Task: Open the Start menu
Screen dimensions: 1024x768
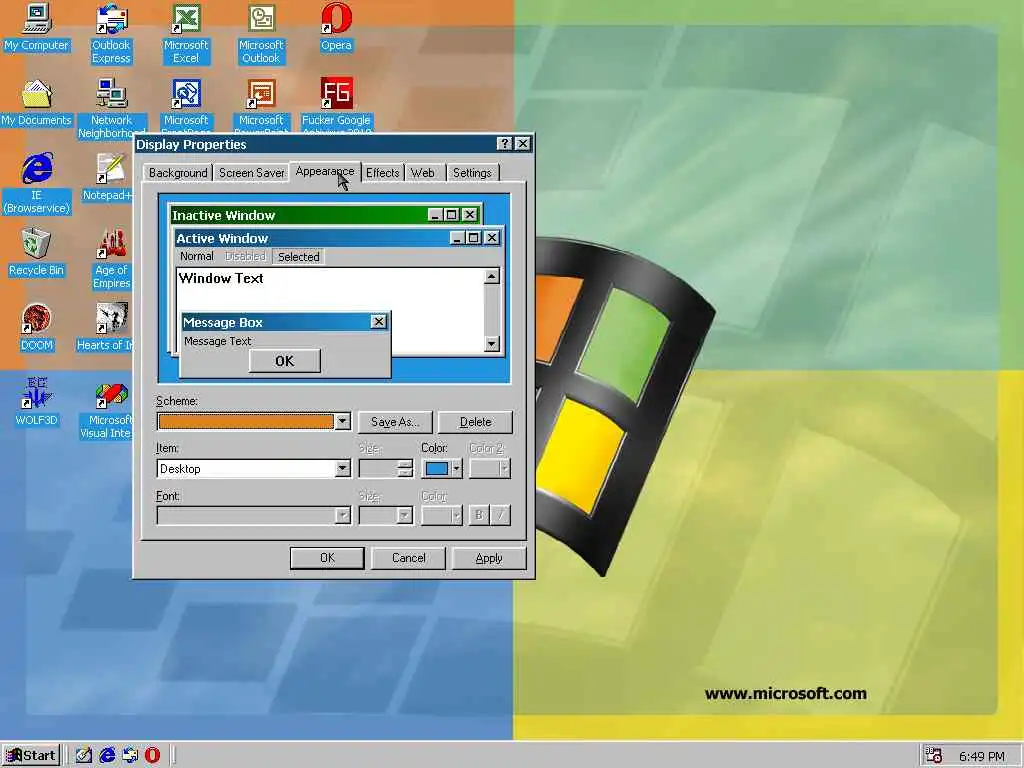Action: pos(31,756)
